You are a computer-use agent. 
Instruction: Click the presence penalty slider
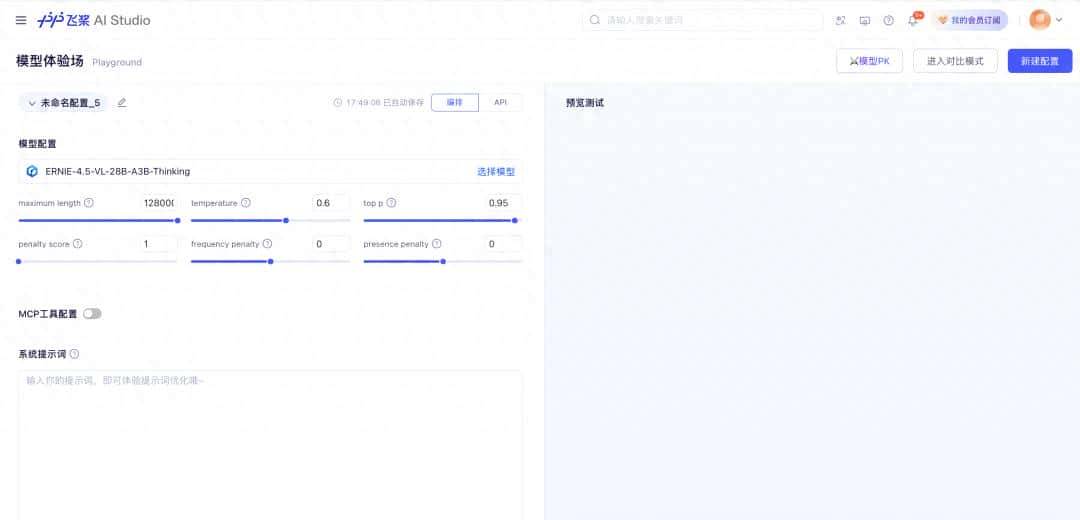pyautogui.click(x=442, y=262)
